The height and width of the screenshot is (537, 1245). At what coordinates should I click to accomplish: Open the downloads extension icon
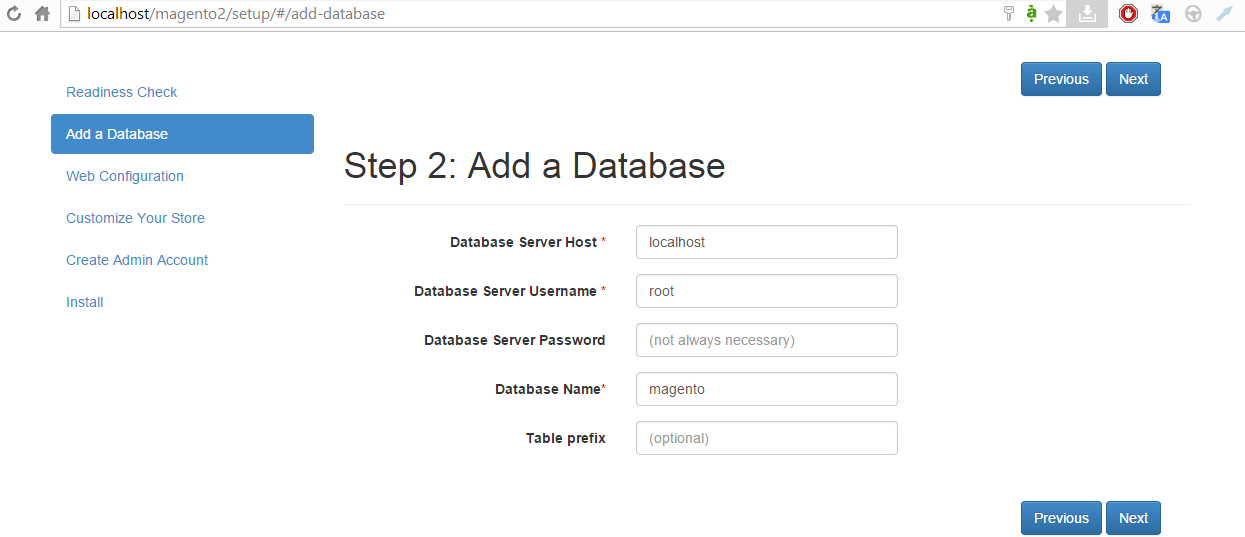pos(1087,14)
